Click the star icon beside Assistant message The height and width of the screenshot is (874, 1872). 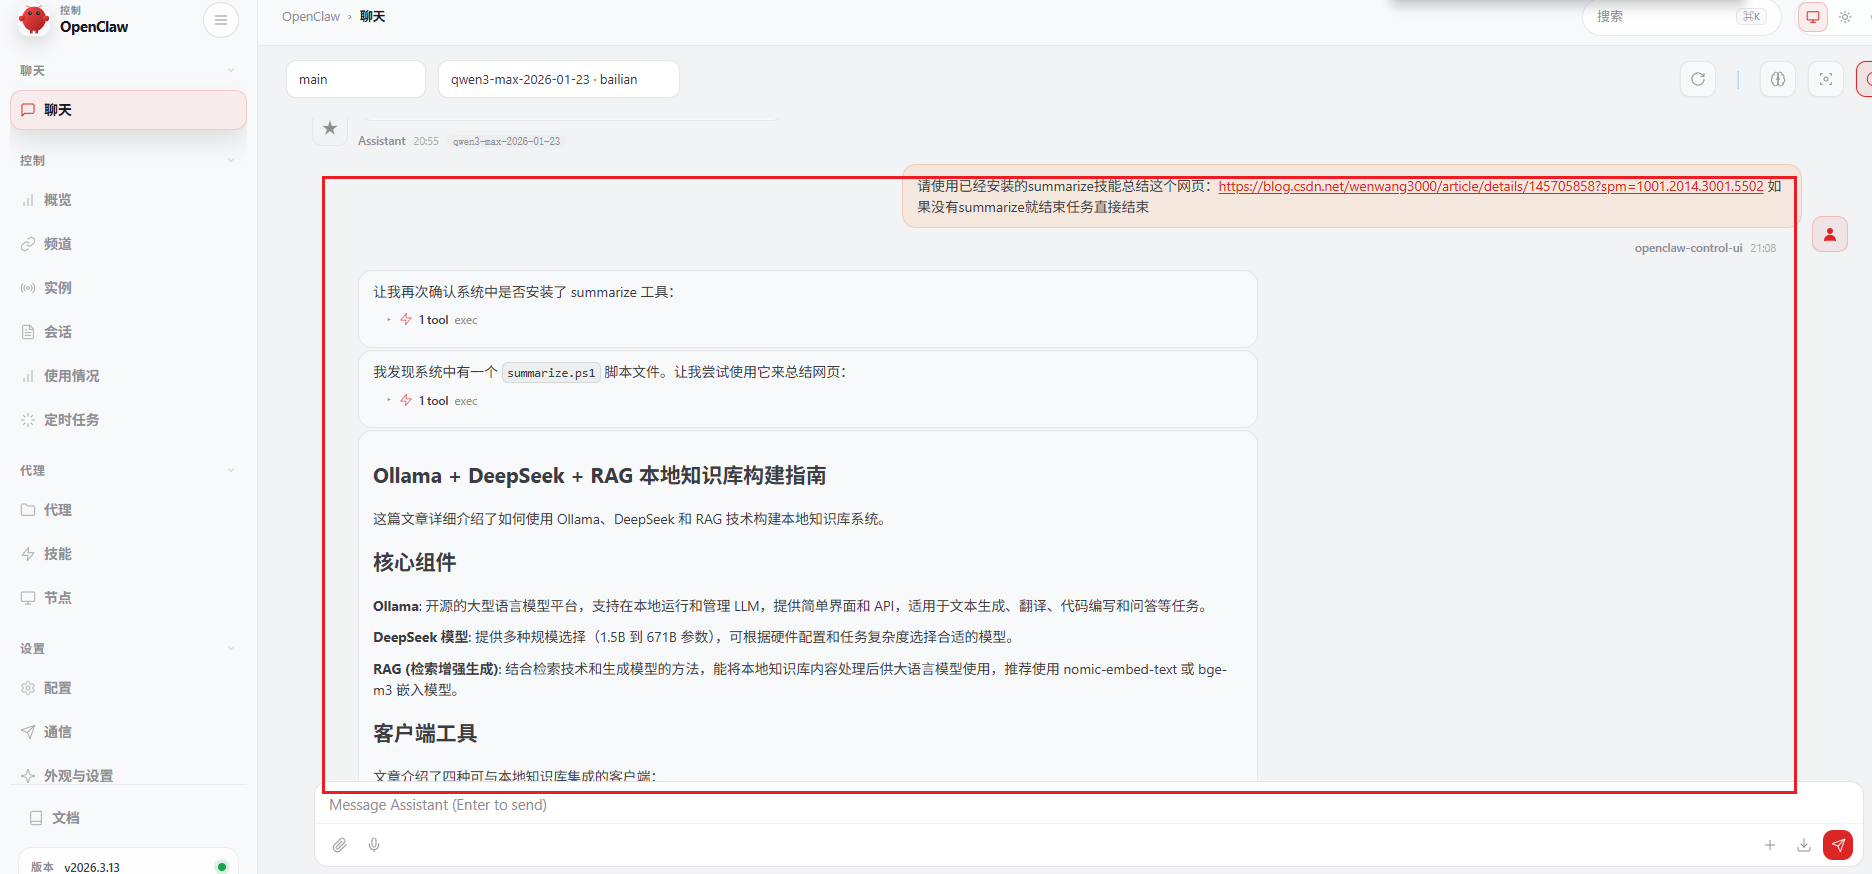330,128
